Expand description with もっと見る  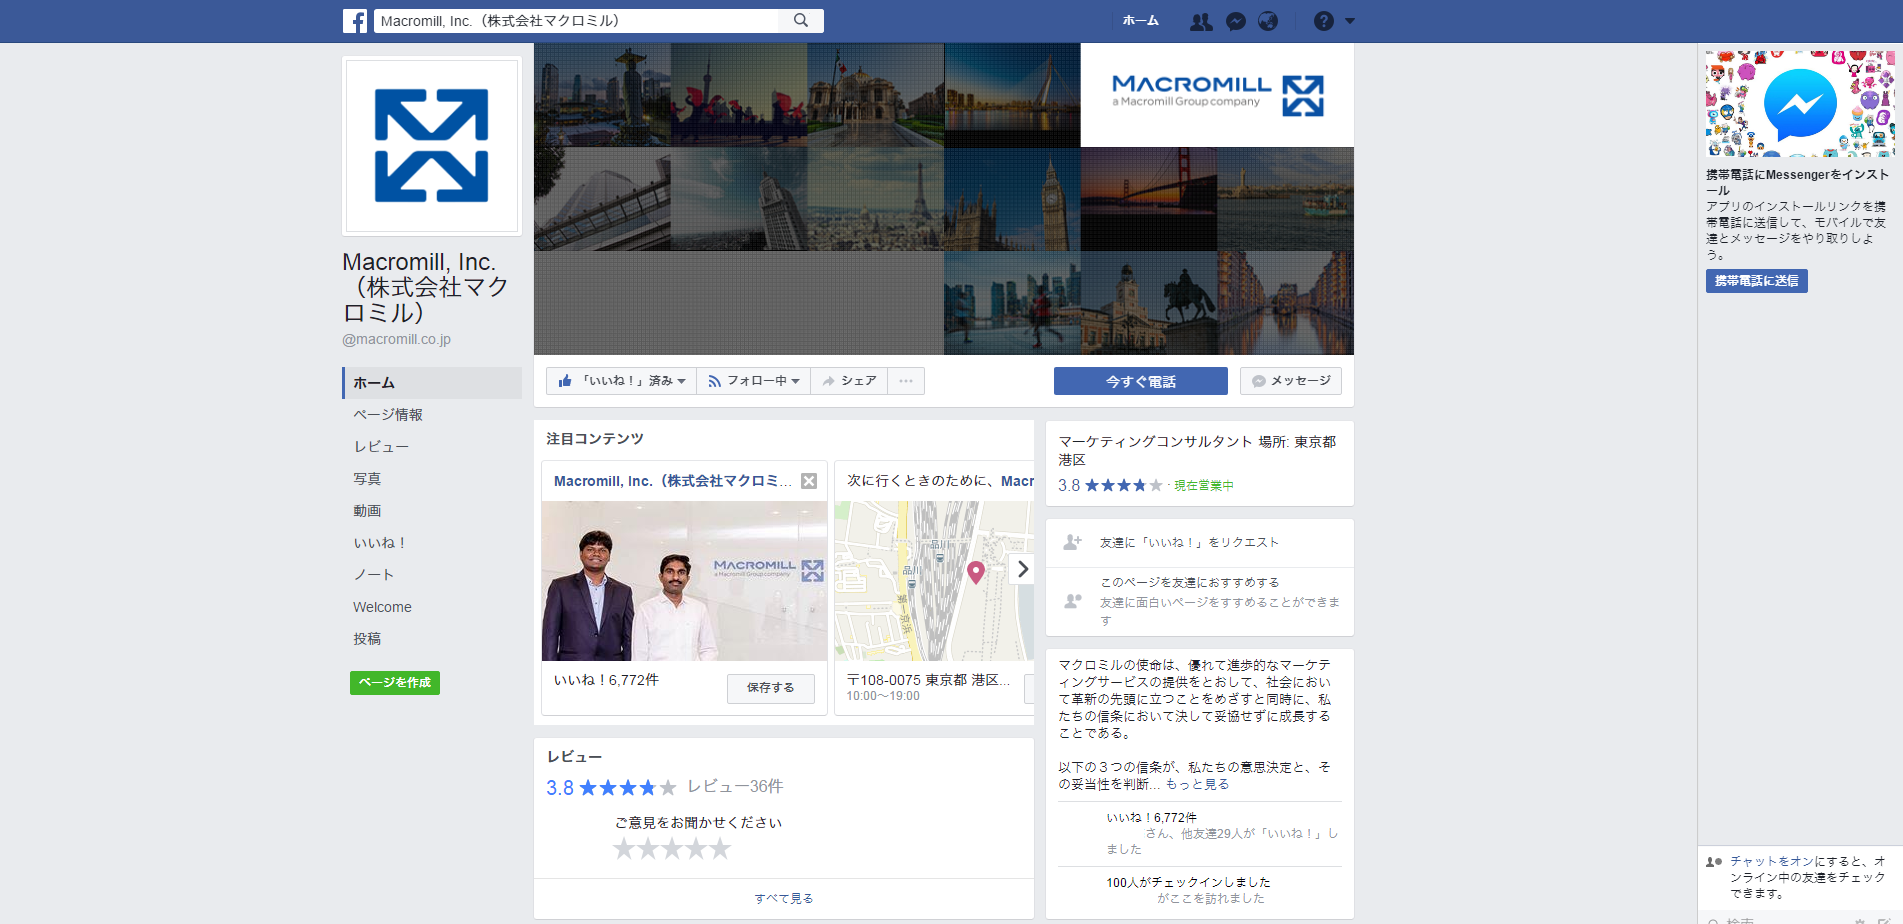[x=1197, y=784]
